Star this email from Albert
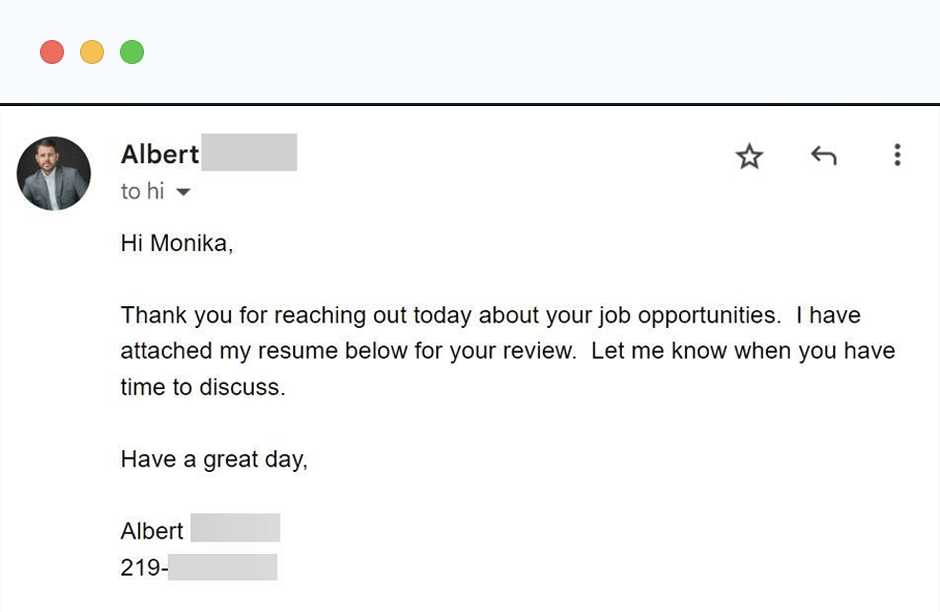Image resolution: width=940 pixels, height=612 pixels. coord(749,156)
